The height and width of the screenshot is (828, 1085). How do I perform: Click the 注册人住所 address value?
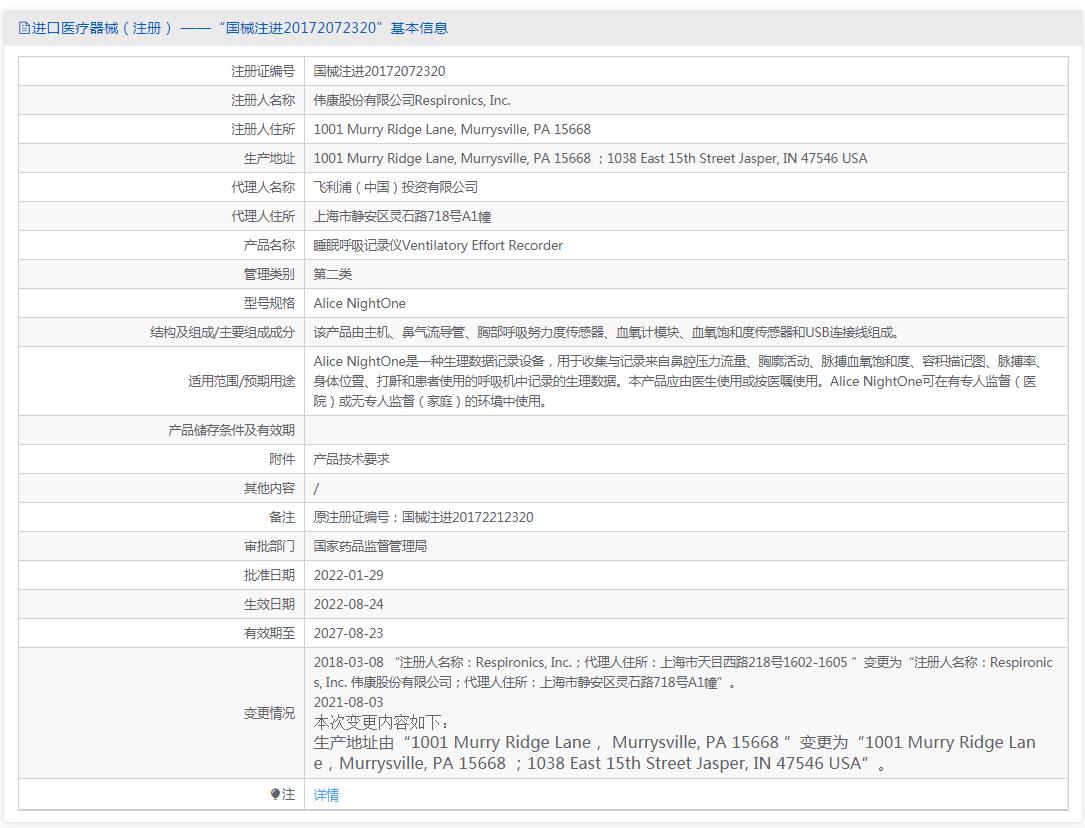[x=452, y=129]
